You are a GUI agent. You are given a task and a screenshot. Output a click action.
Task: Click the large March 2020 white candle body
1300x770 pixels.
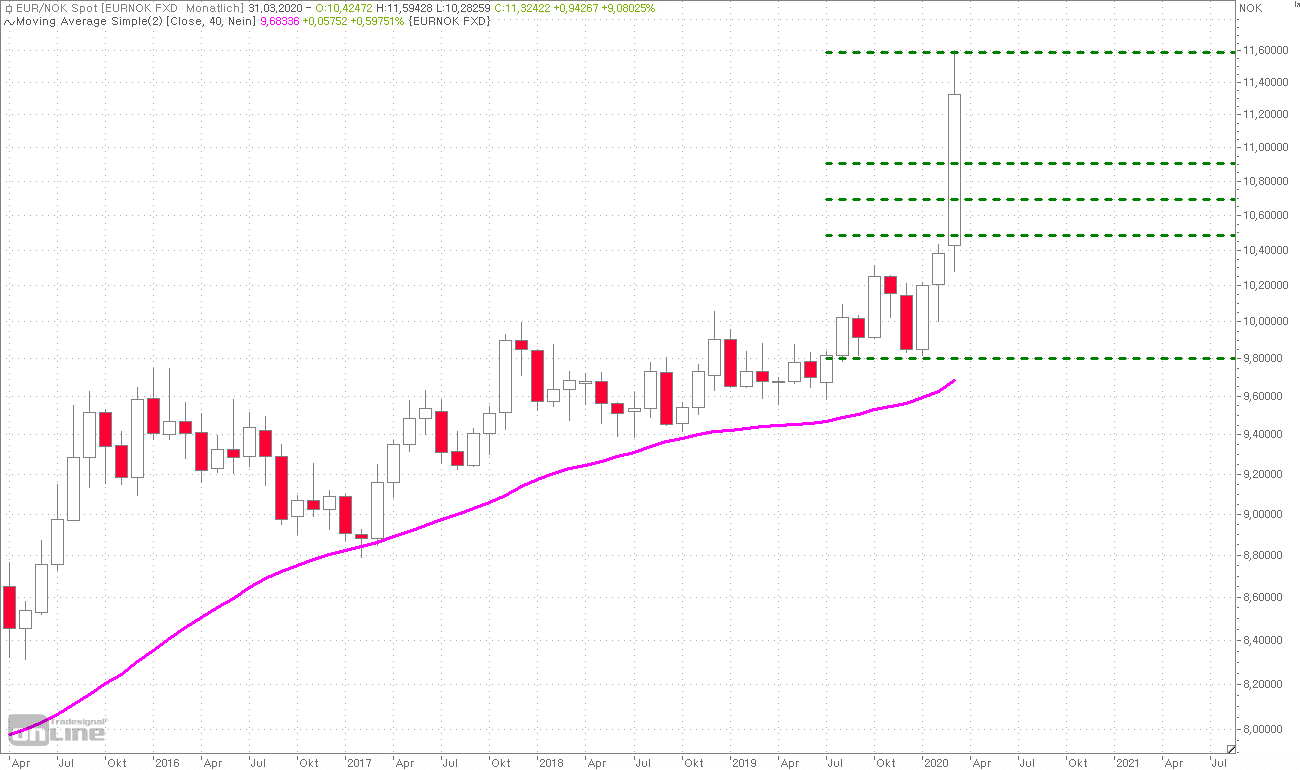point(954,170)
